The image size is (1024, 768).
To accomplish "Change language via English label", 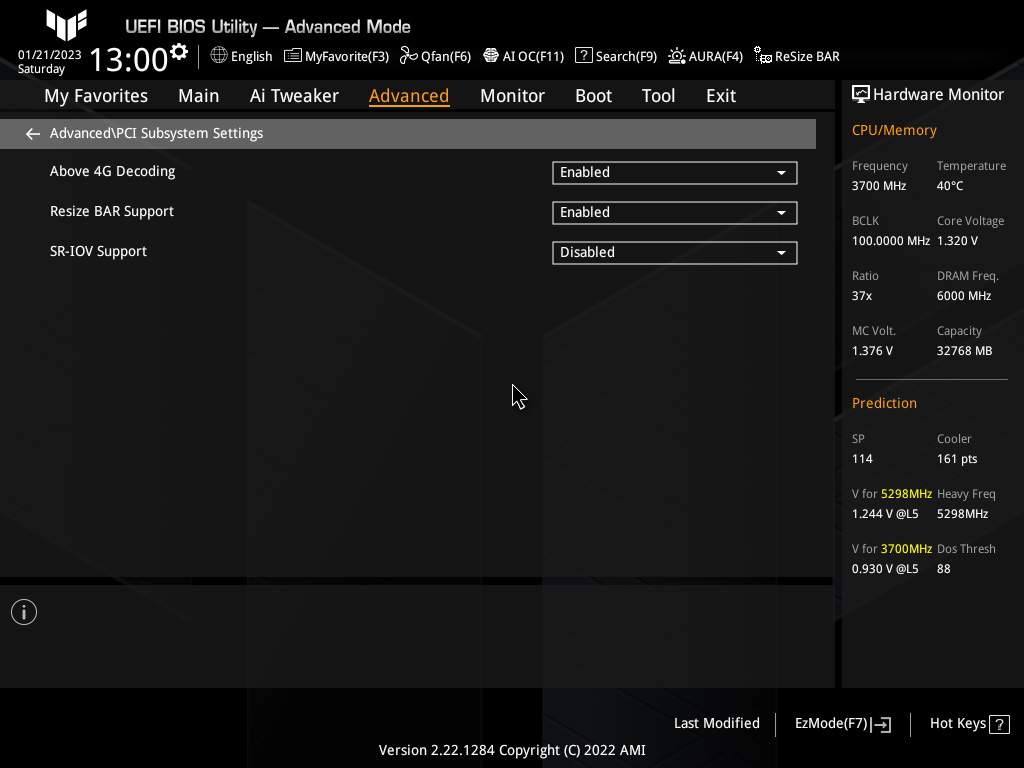I will point(251,57).
